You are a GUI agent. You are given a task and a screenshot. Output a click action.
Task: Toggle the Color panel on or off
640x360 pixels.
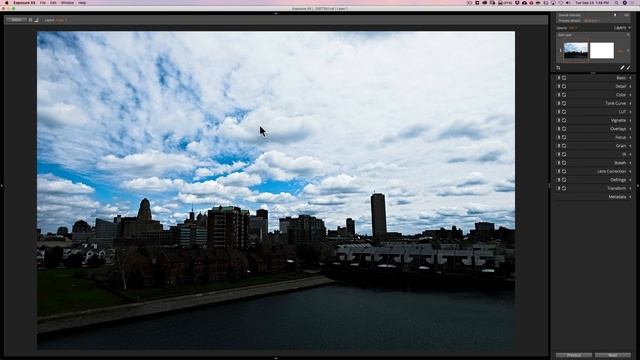click(559, 95)
